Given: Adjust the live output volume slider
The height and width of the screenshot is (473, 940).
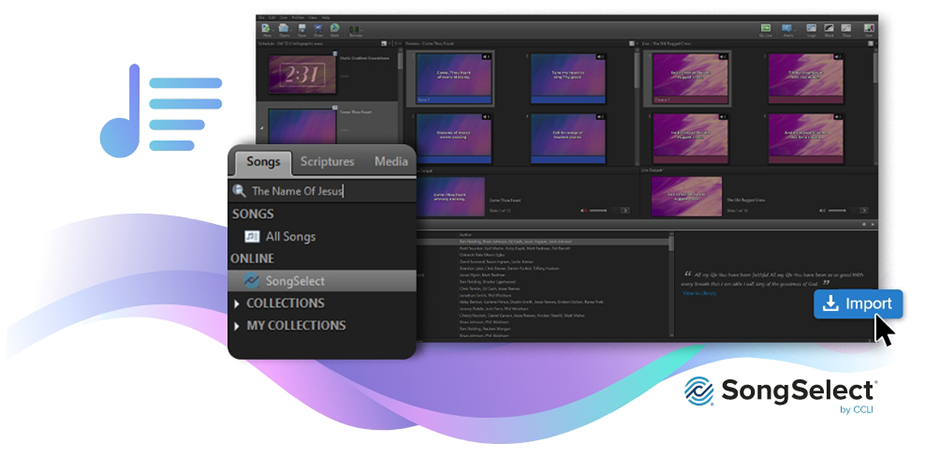Looking at the screenshot, I should coord(837,210).
